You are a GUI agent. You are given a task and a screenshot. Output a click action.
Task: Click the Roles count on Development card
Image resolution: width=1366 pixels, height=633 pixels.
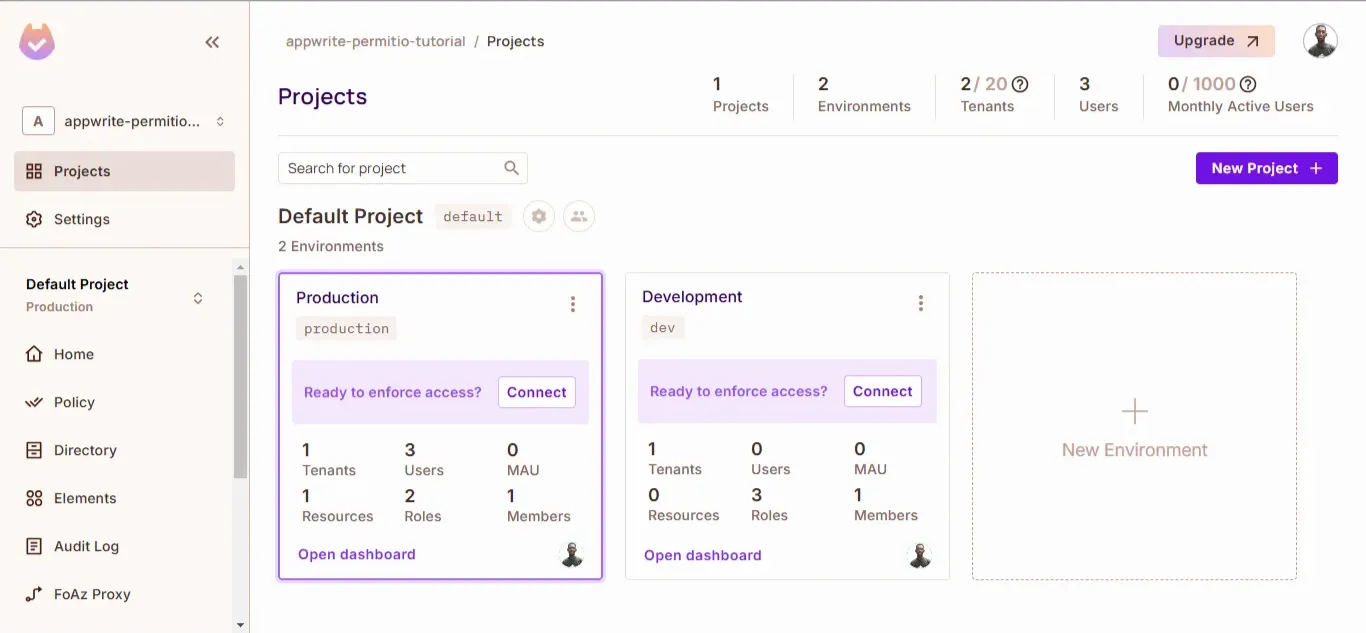[x=769, y=504]
